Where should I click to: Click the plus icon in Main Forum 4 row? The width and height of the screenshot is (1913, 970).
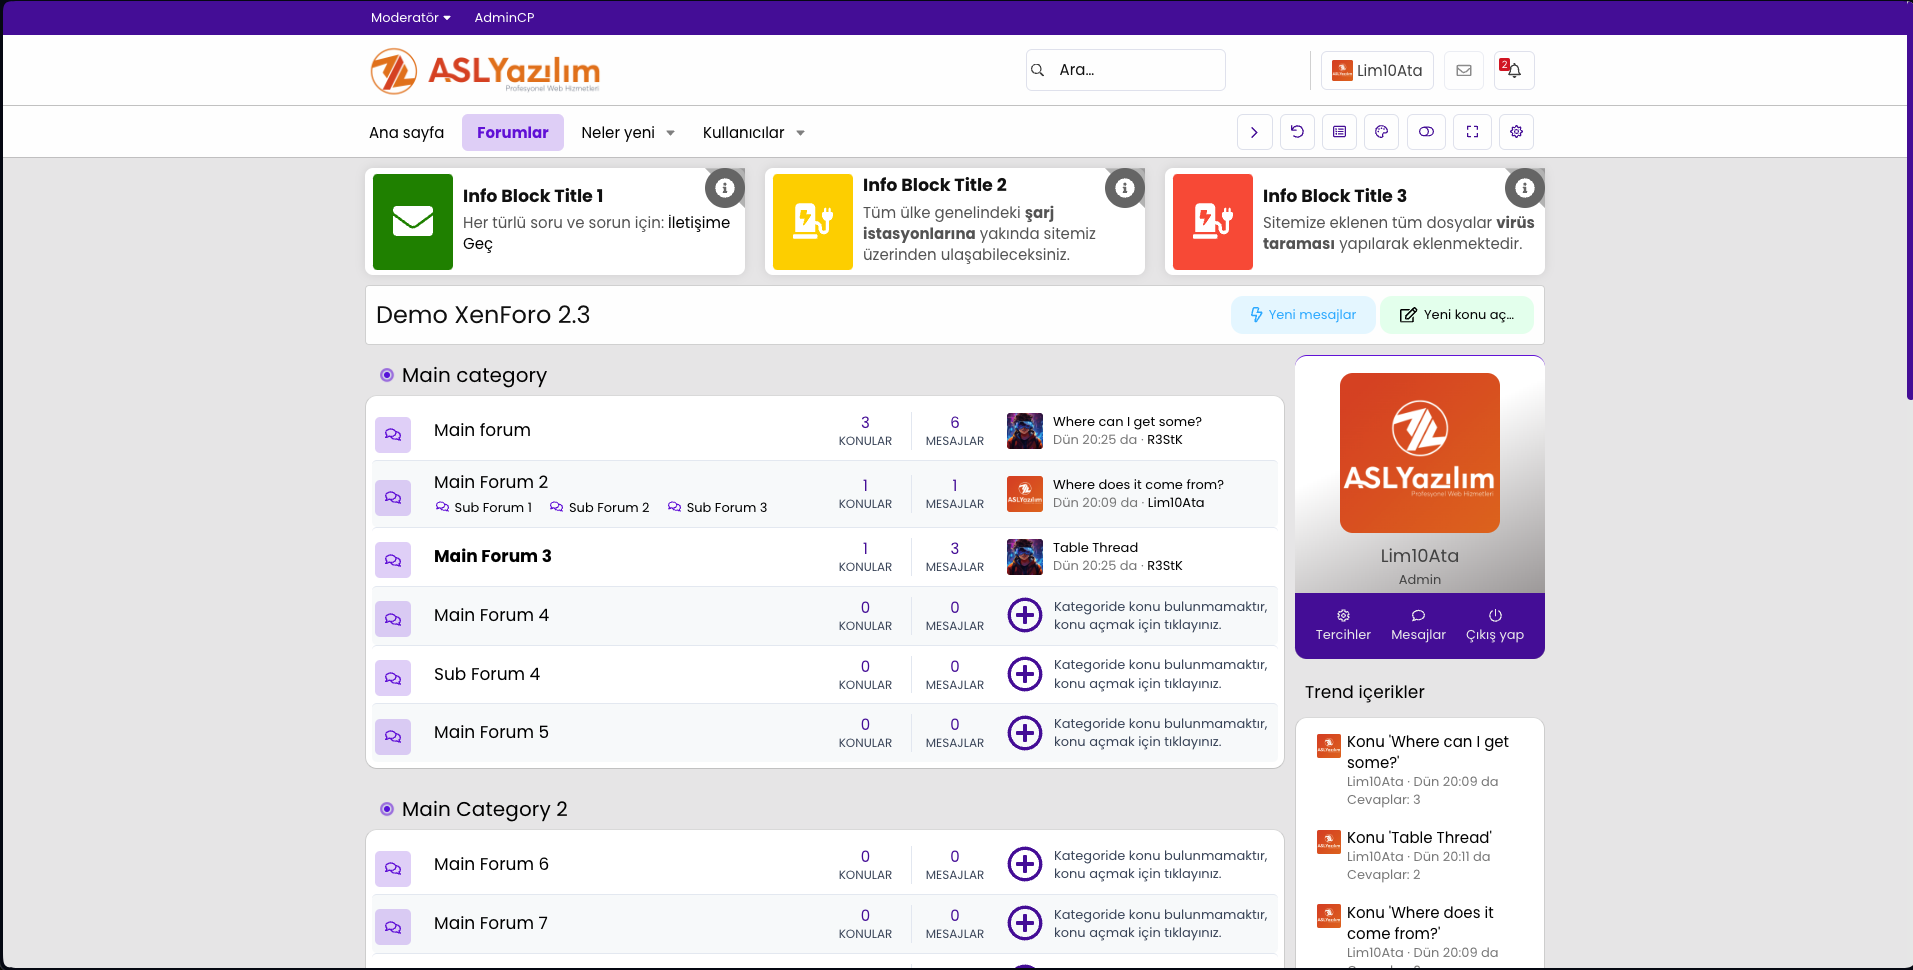[1024, 615]
